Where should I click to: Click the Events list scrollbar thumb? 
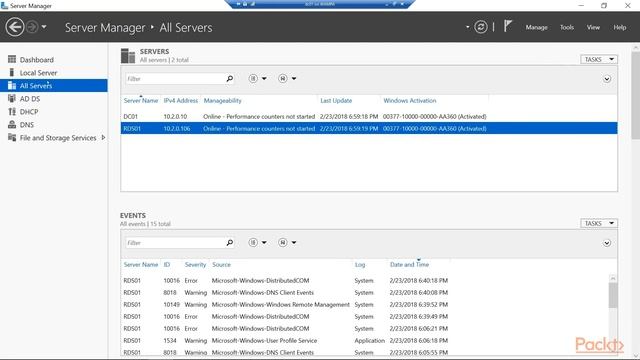(x=613, y=295)
